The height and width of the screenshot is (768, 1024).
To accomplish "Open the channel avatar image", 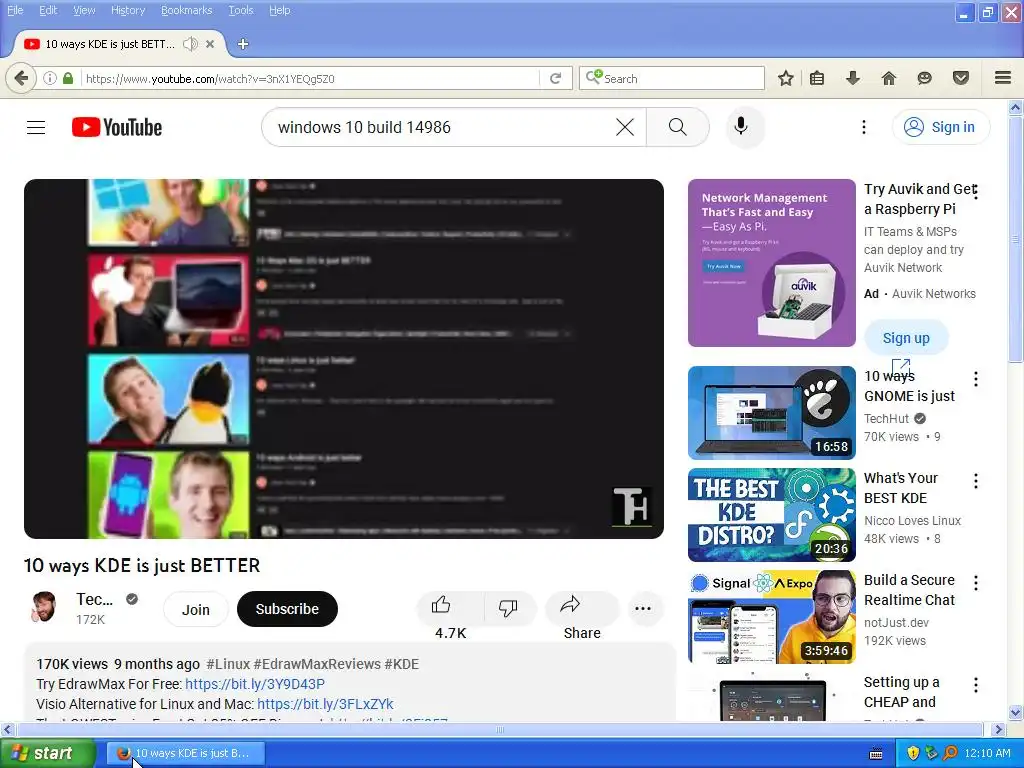I will [x=44, y=607].
